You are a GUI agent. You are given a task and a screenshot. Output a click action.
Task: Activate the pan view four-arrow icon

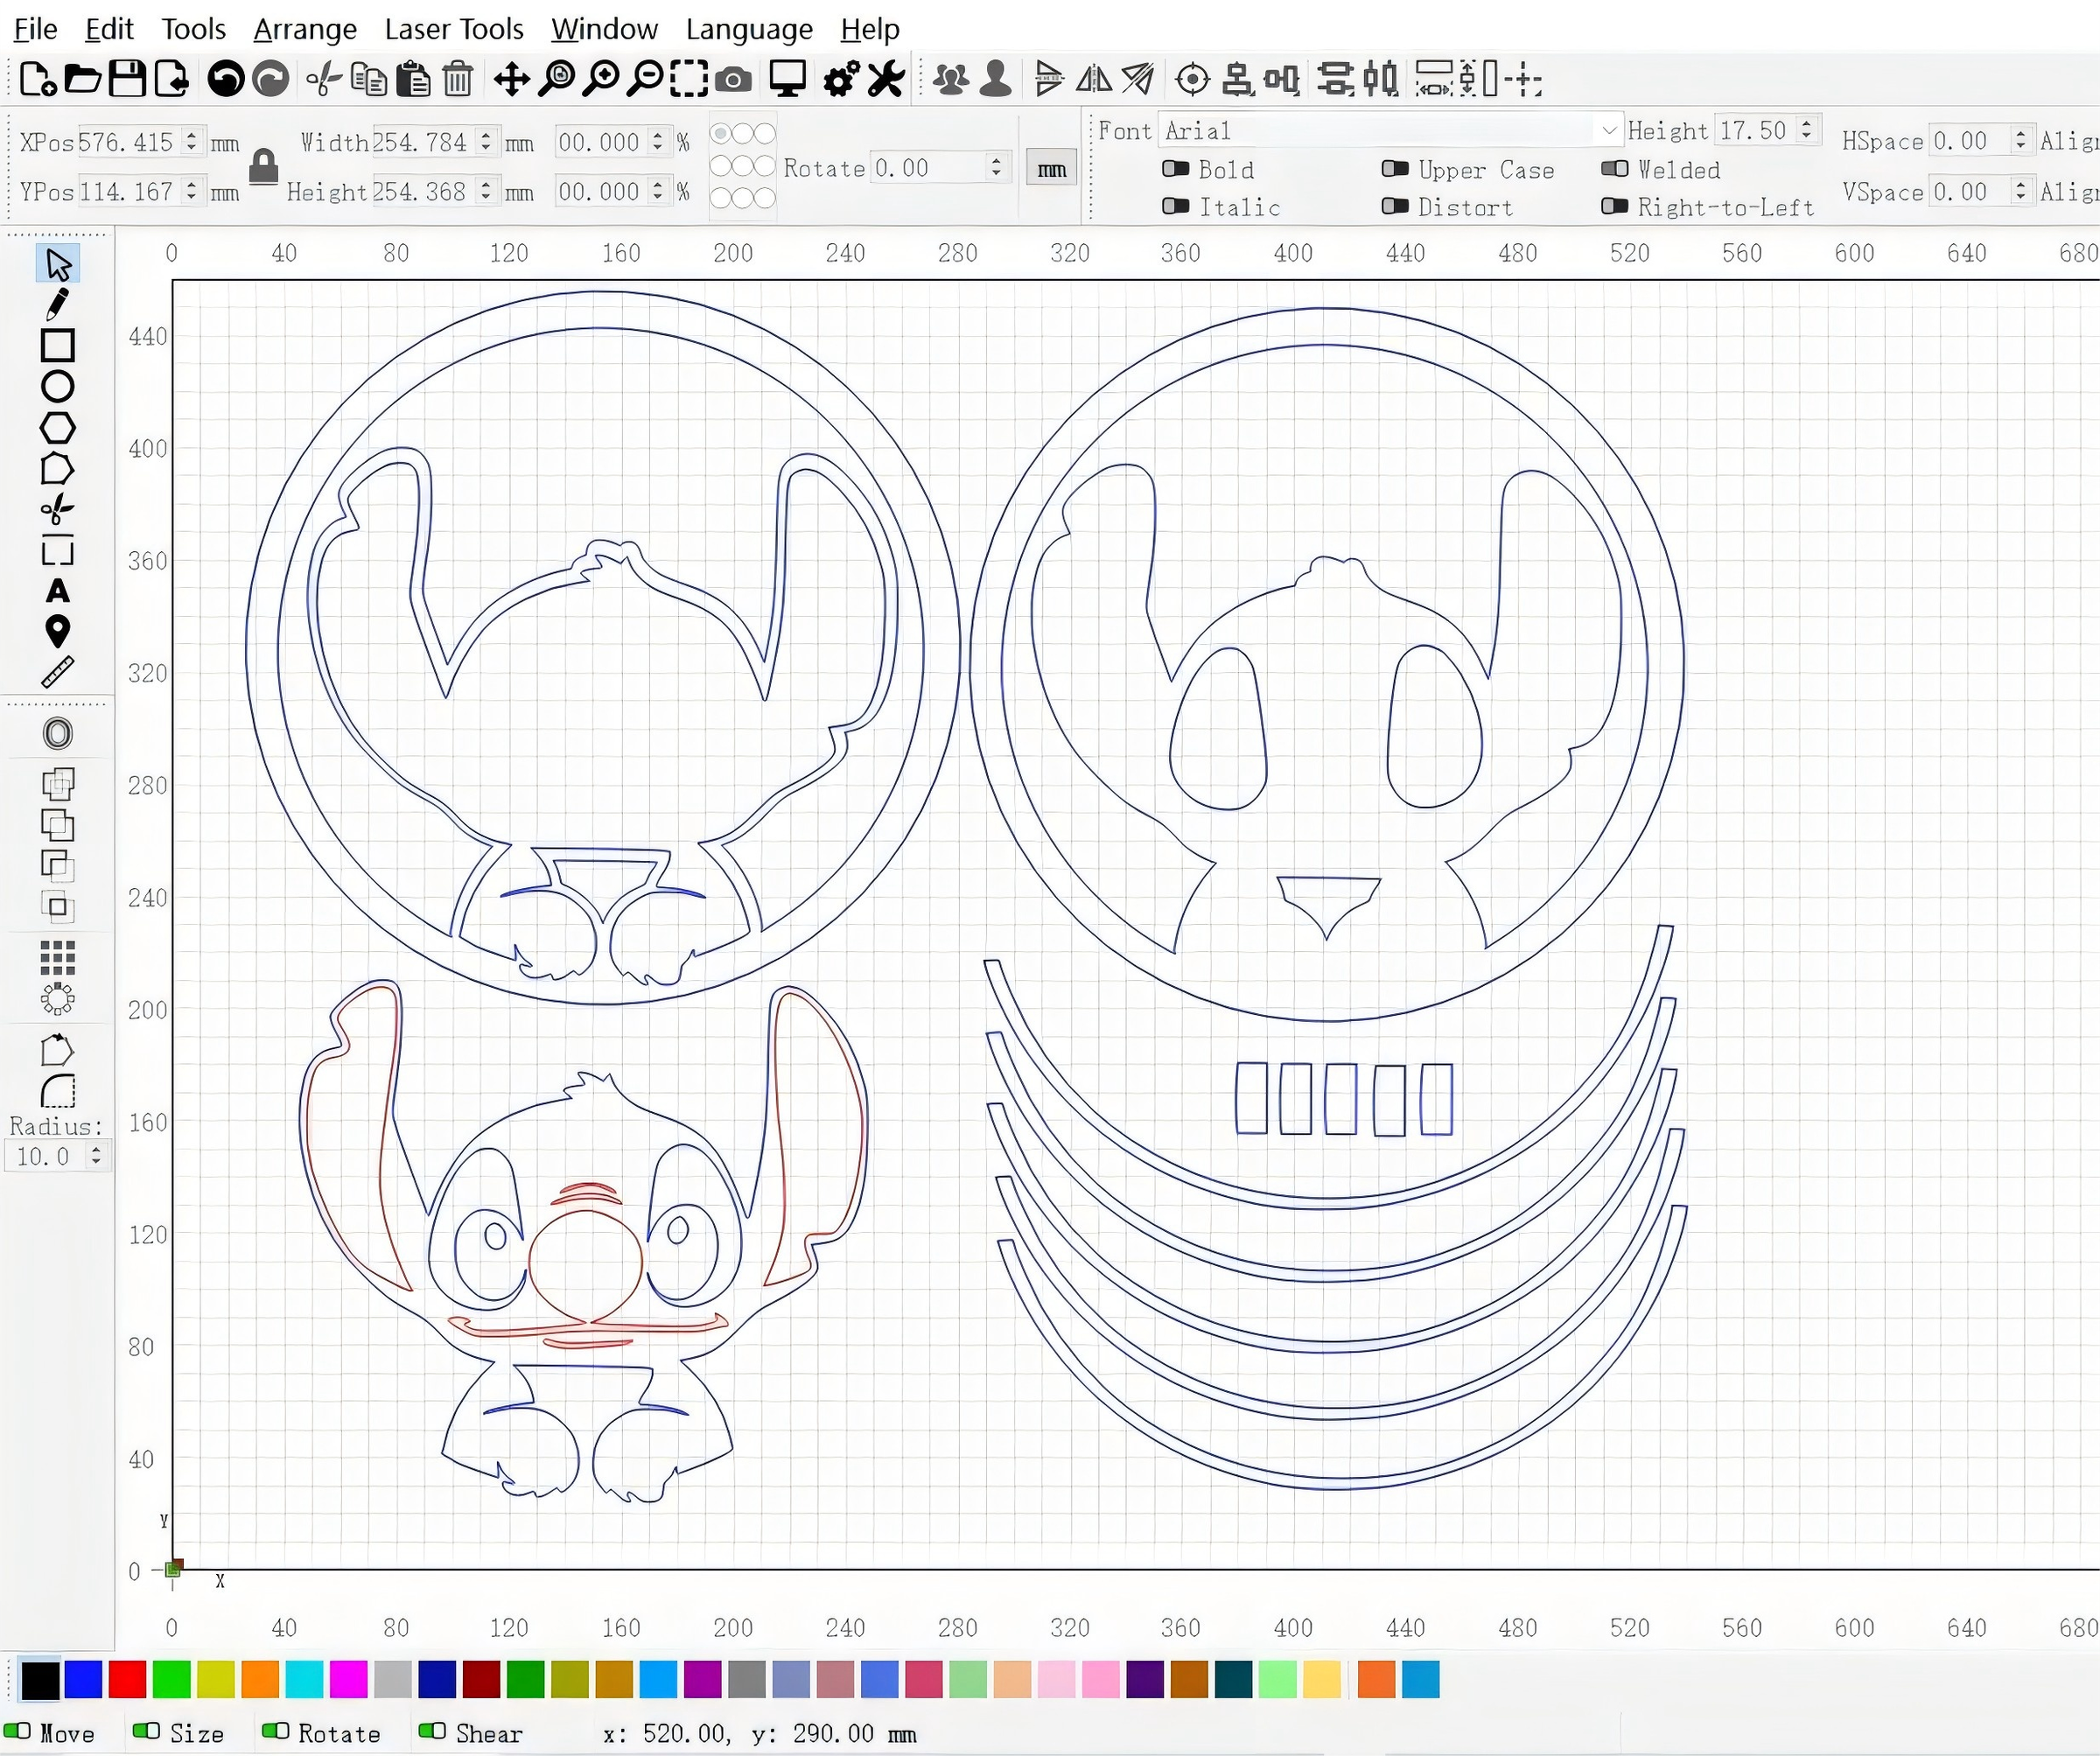point(511,78)
